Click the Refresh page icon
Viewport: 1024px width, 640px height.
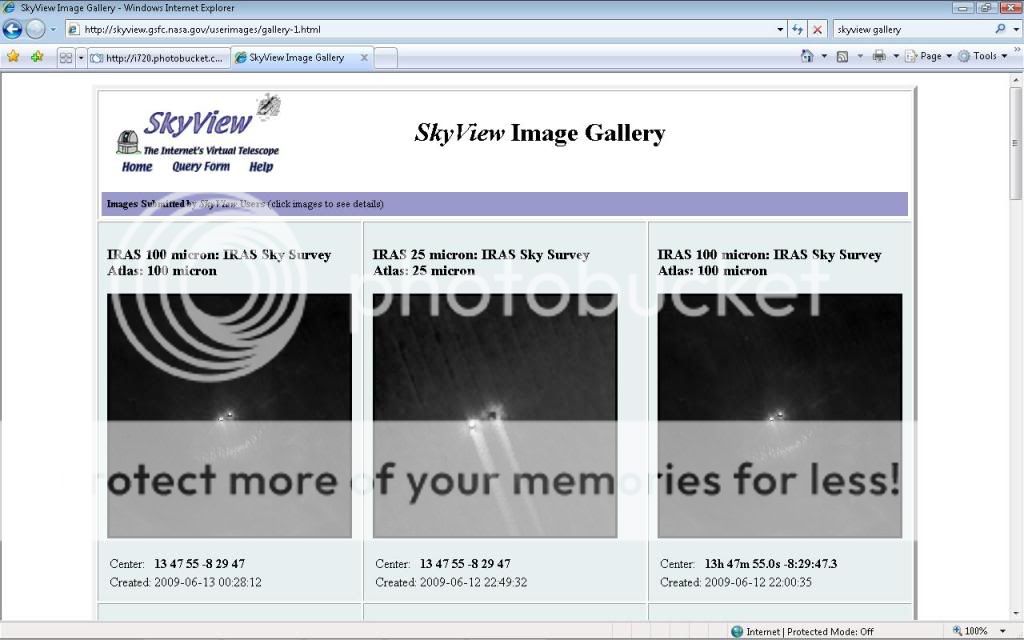pyautogui.click(x=797, y=30)
